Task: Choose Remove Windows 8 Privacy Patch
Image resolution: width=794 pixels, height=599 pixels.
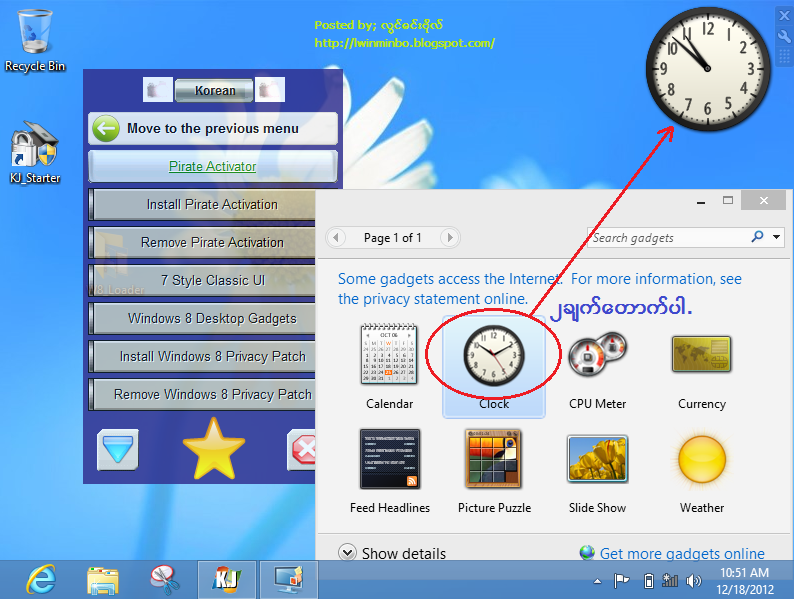Action: [x=203, y=394]
